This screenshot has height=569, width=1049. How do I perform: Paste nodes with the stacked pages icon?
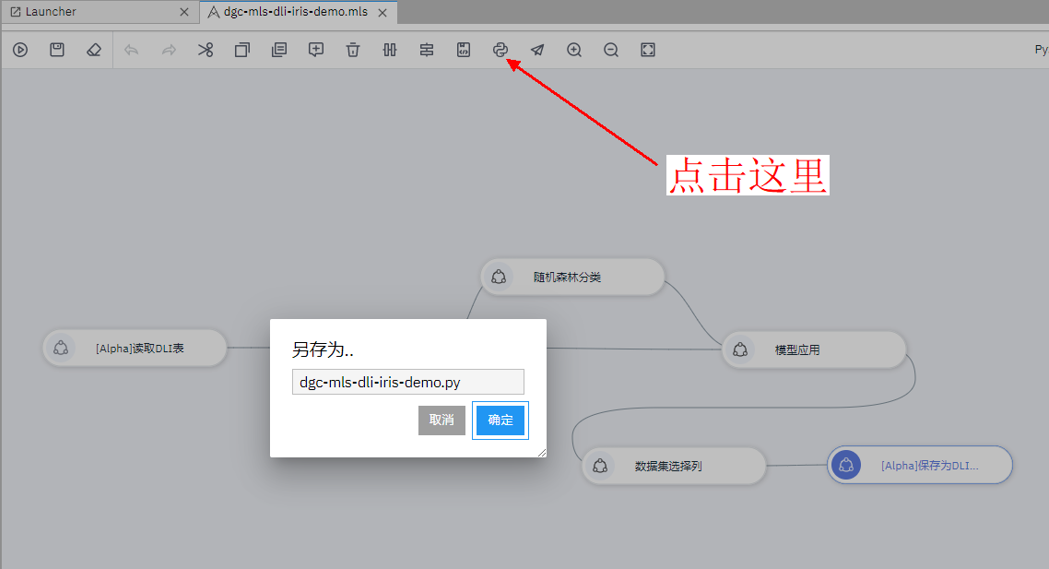coord(279,49)
